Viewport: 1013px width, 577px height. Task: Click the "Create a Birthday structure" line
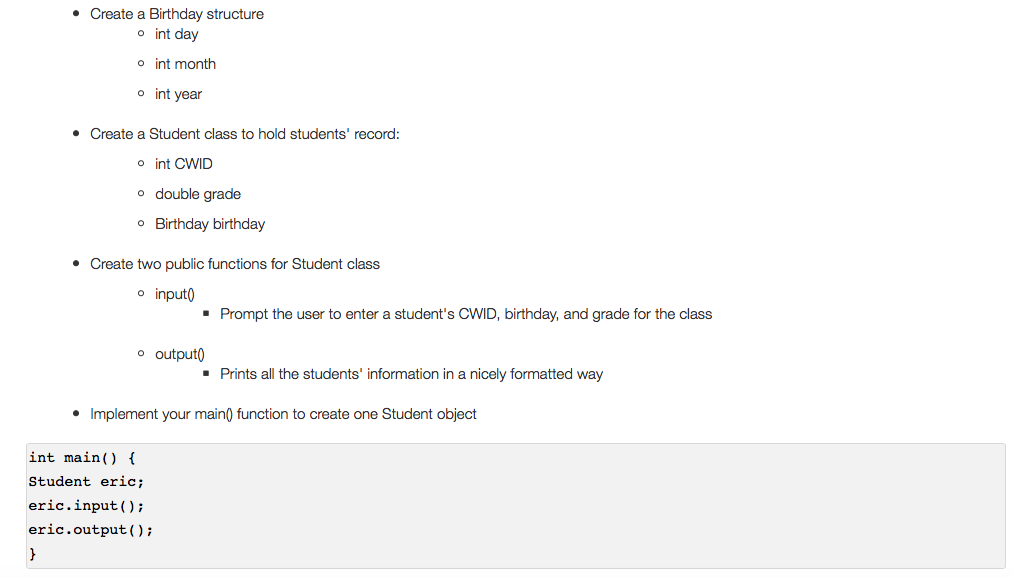pyautogui.click(x=177, y=14)
